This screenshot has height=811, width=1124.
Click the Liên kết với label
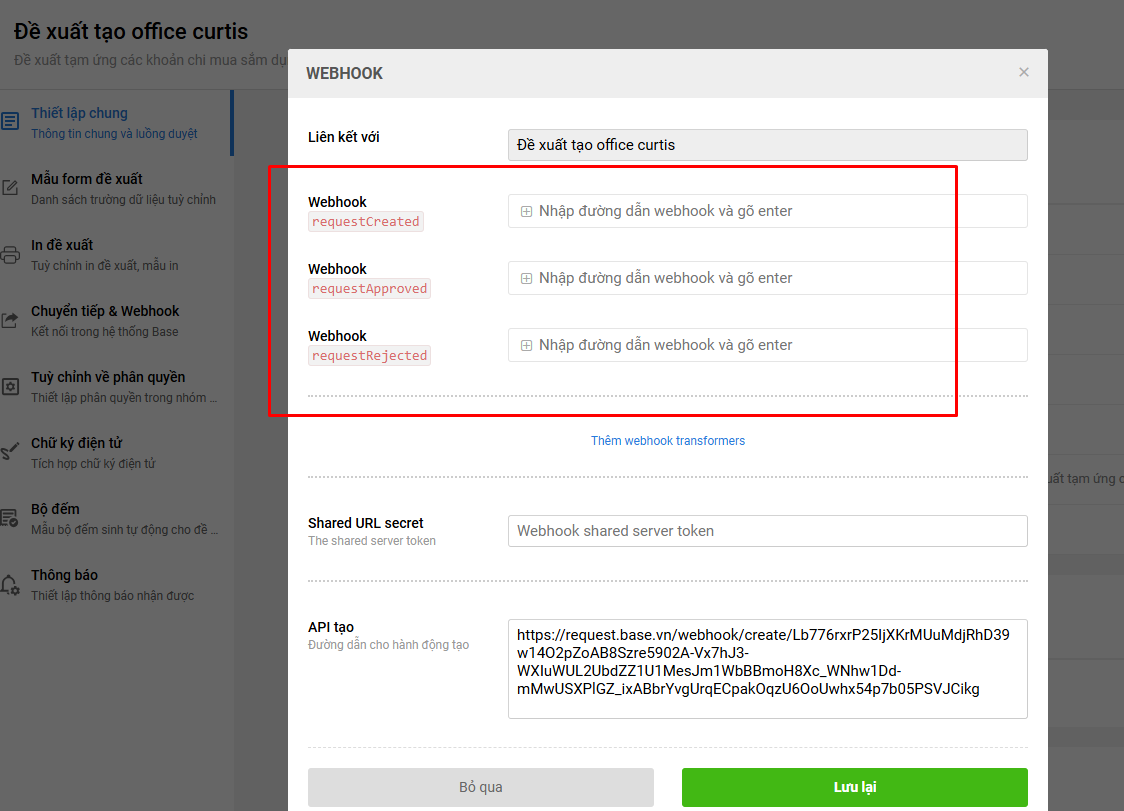[x=344, y=137]
